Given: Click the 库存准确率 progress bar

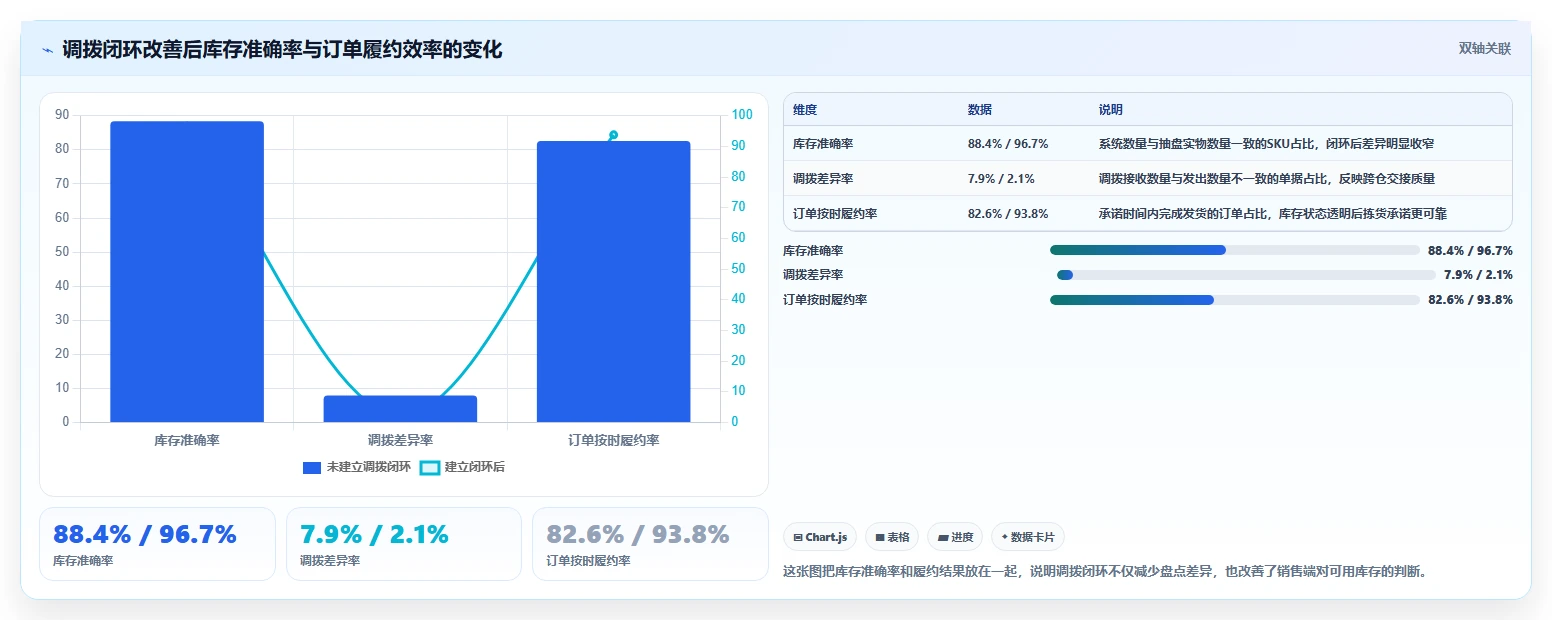Looking at the screenshot, I should (x=1234, y=250).
